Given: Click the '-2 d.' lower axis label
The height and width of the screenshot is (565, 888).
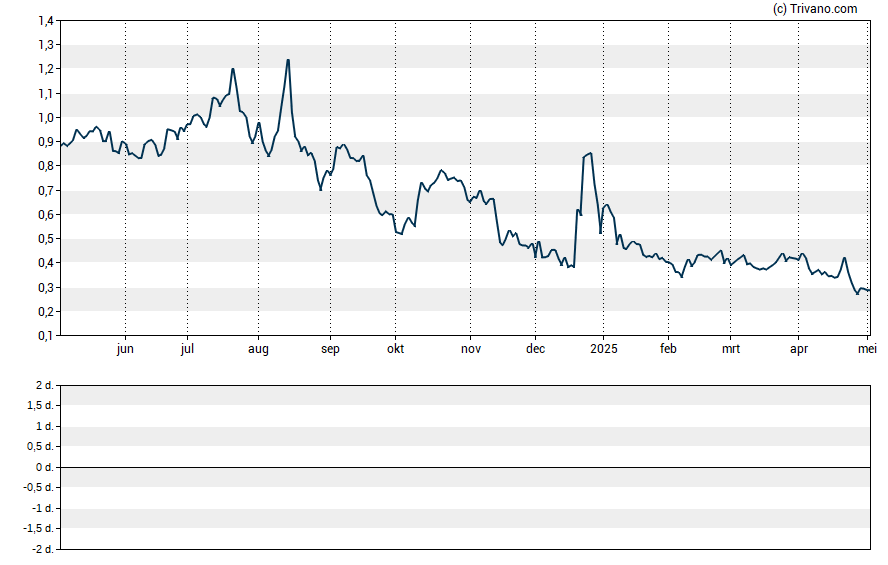Looking at the screenshot, I should [x=43, y=549].
